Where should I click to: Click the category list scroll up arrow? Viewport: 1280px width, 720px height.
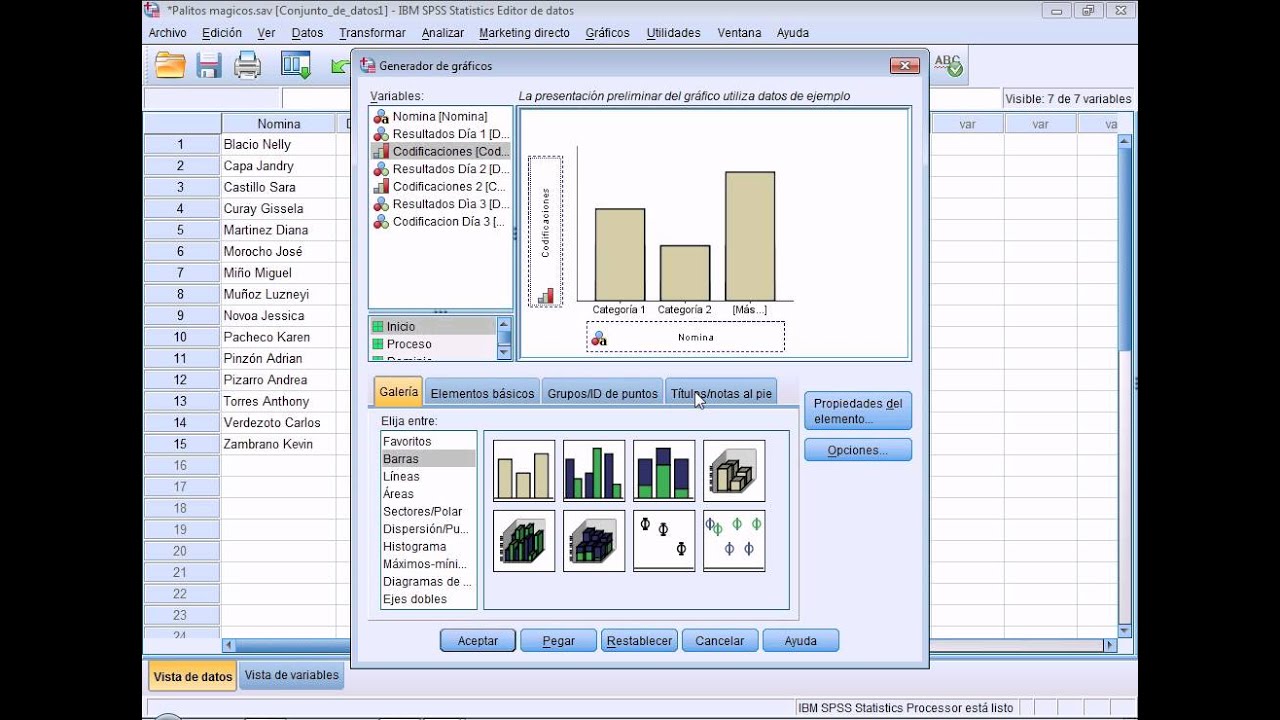[504, 324]
